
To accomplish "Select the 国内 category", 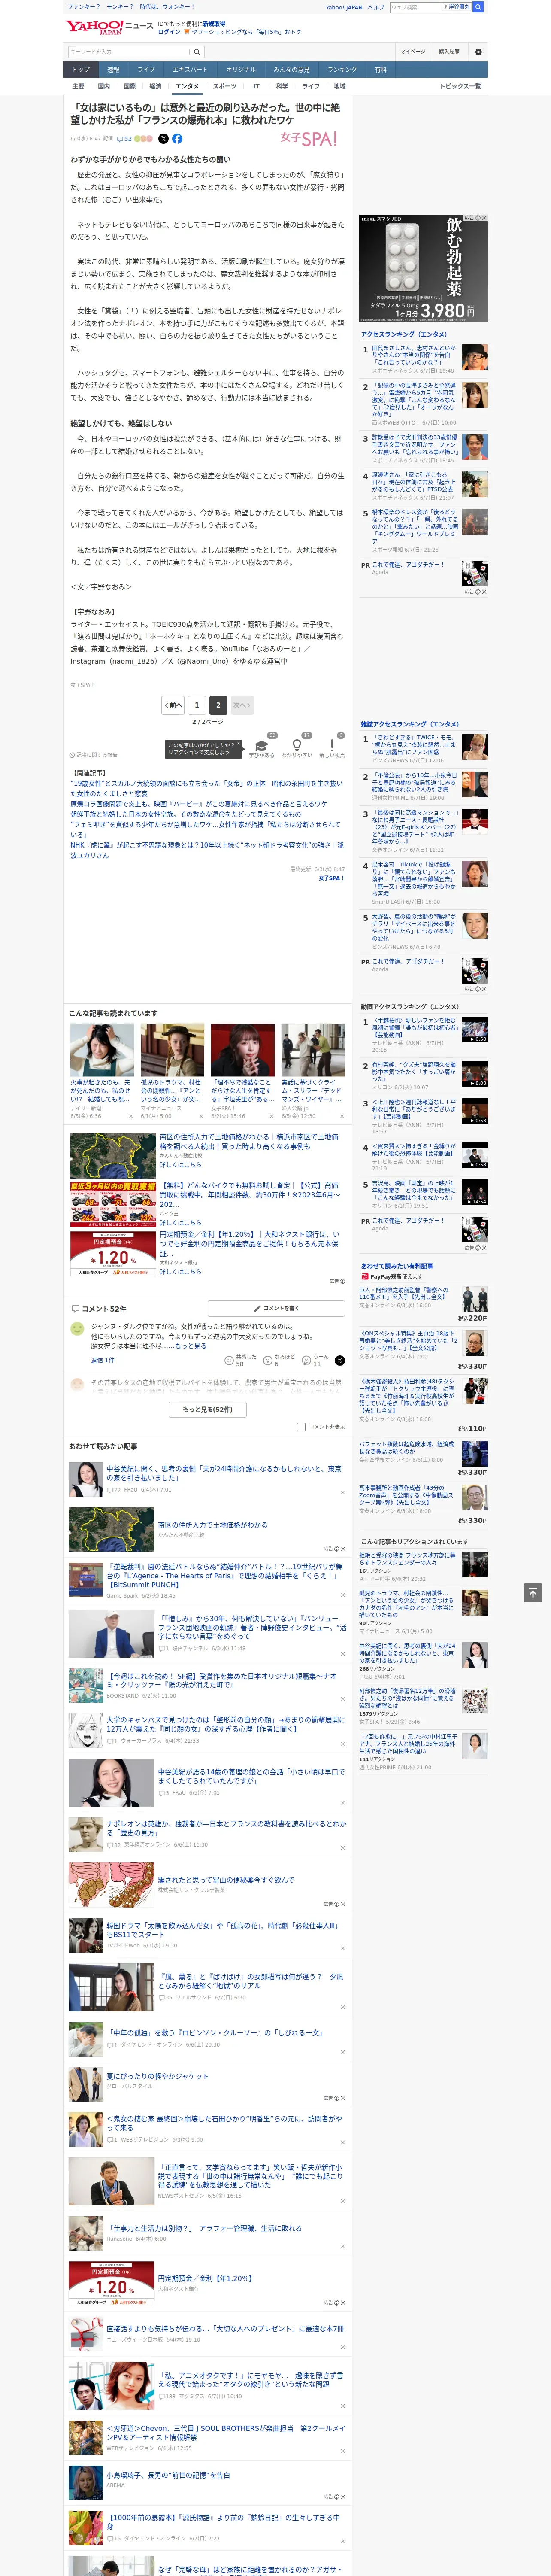I will (104, 87).
